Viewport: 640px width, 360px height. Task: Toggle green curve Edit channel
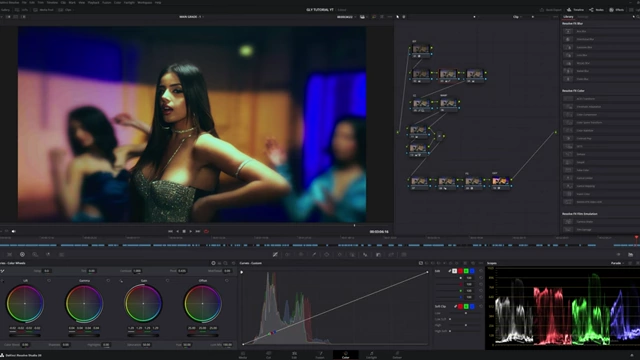(466, 271)
